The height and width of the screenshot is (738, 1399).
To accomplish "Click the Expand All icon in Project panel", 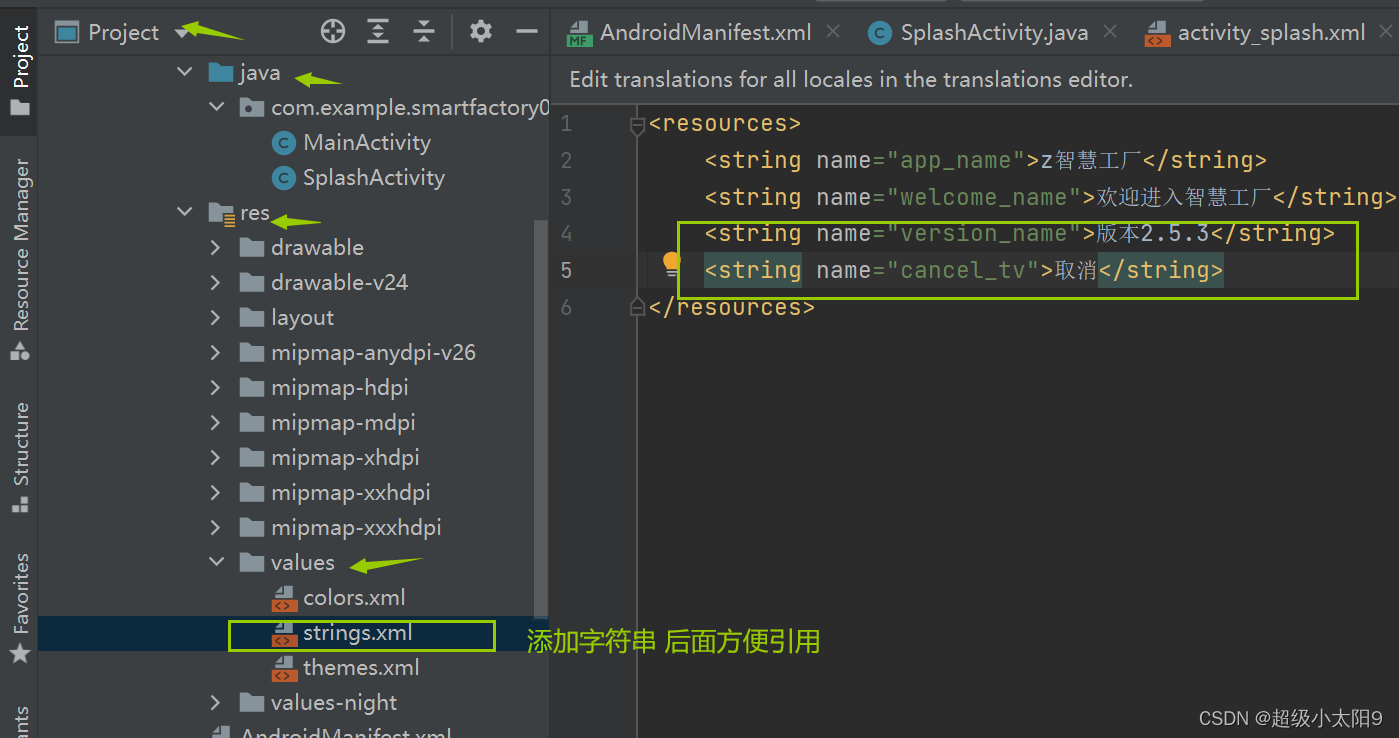I will (378, 32).
